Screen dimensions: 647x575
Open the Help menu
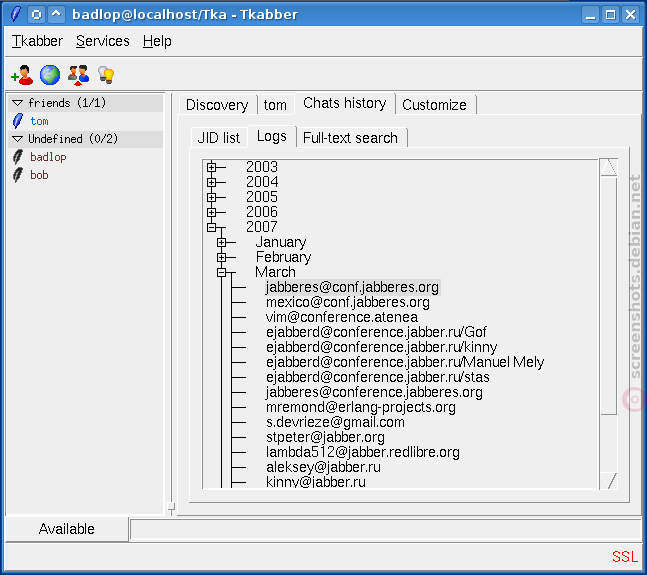coord(157,41)
